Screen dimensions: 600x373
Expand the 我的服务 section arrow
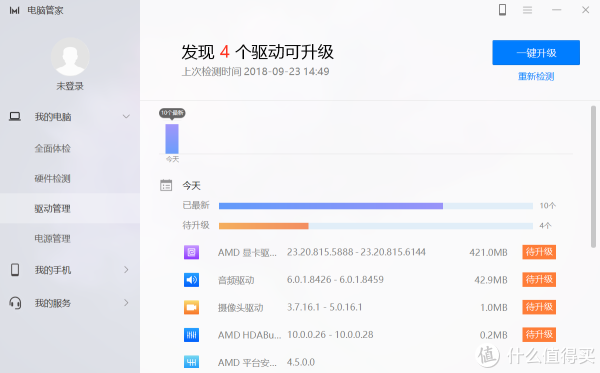pyautogui.click(x=126, y=303)
